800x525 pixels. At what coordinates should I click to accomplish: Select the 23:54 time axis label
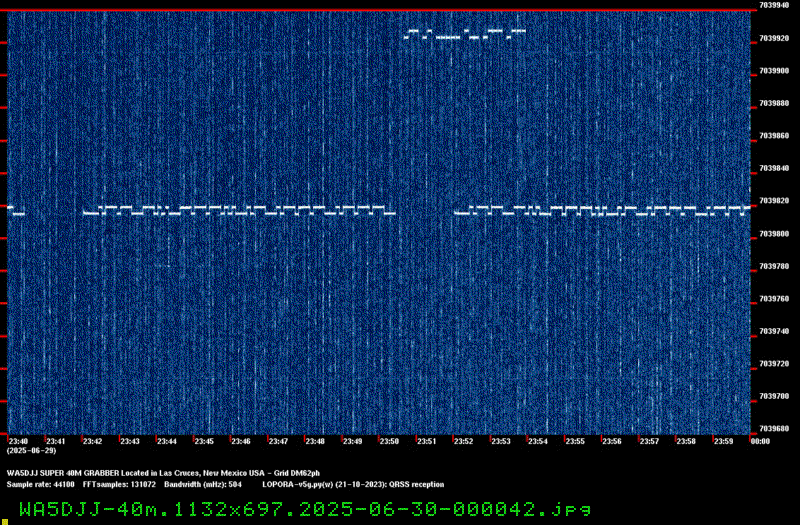[538, 441]
